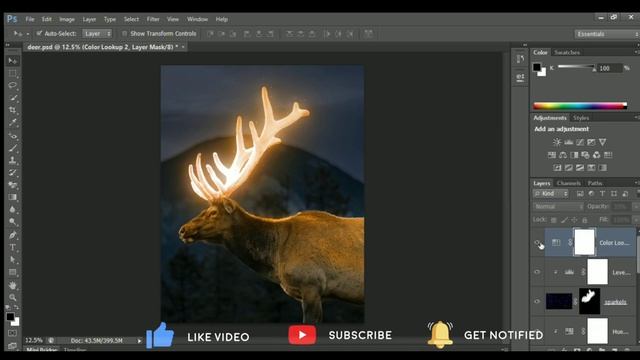Screen dimensions: 640x360
Task: Toggle lock transparent pixels
Action: pyautogui.click(x=553, y=220)
